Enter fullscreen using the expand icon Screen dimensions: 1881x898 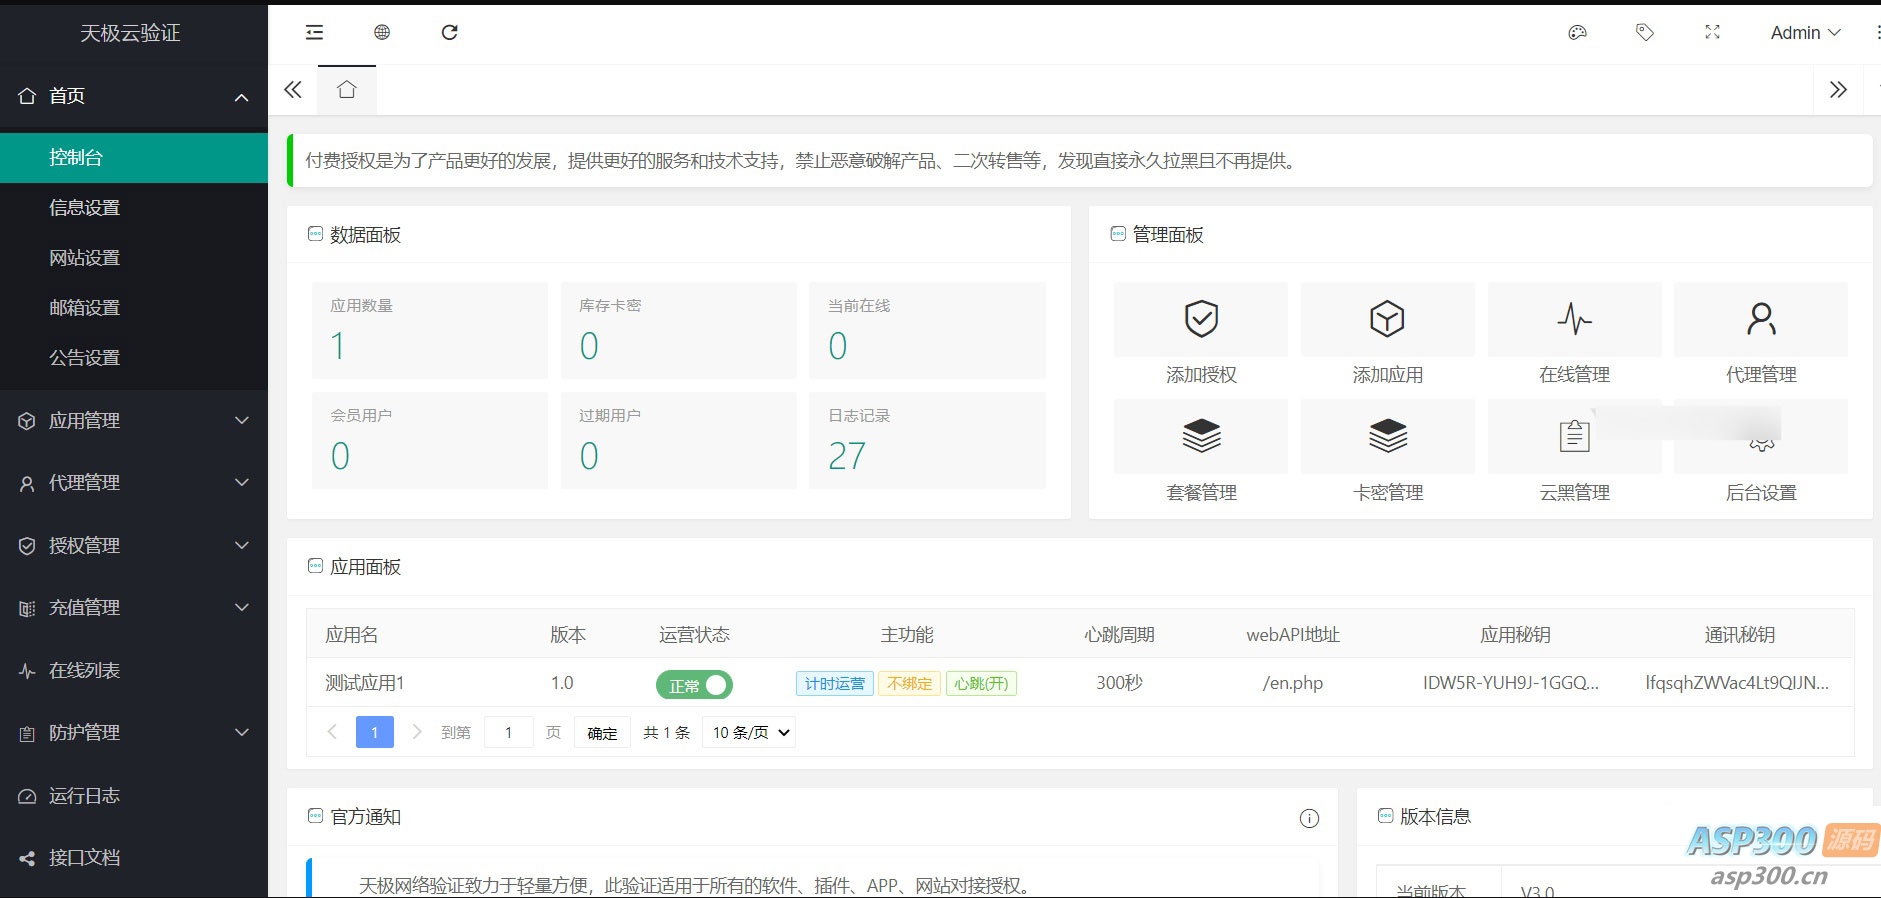tap(1712, 33)
